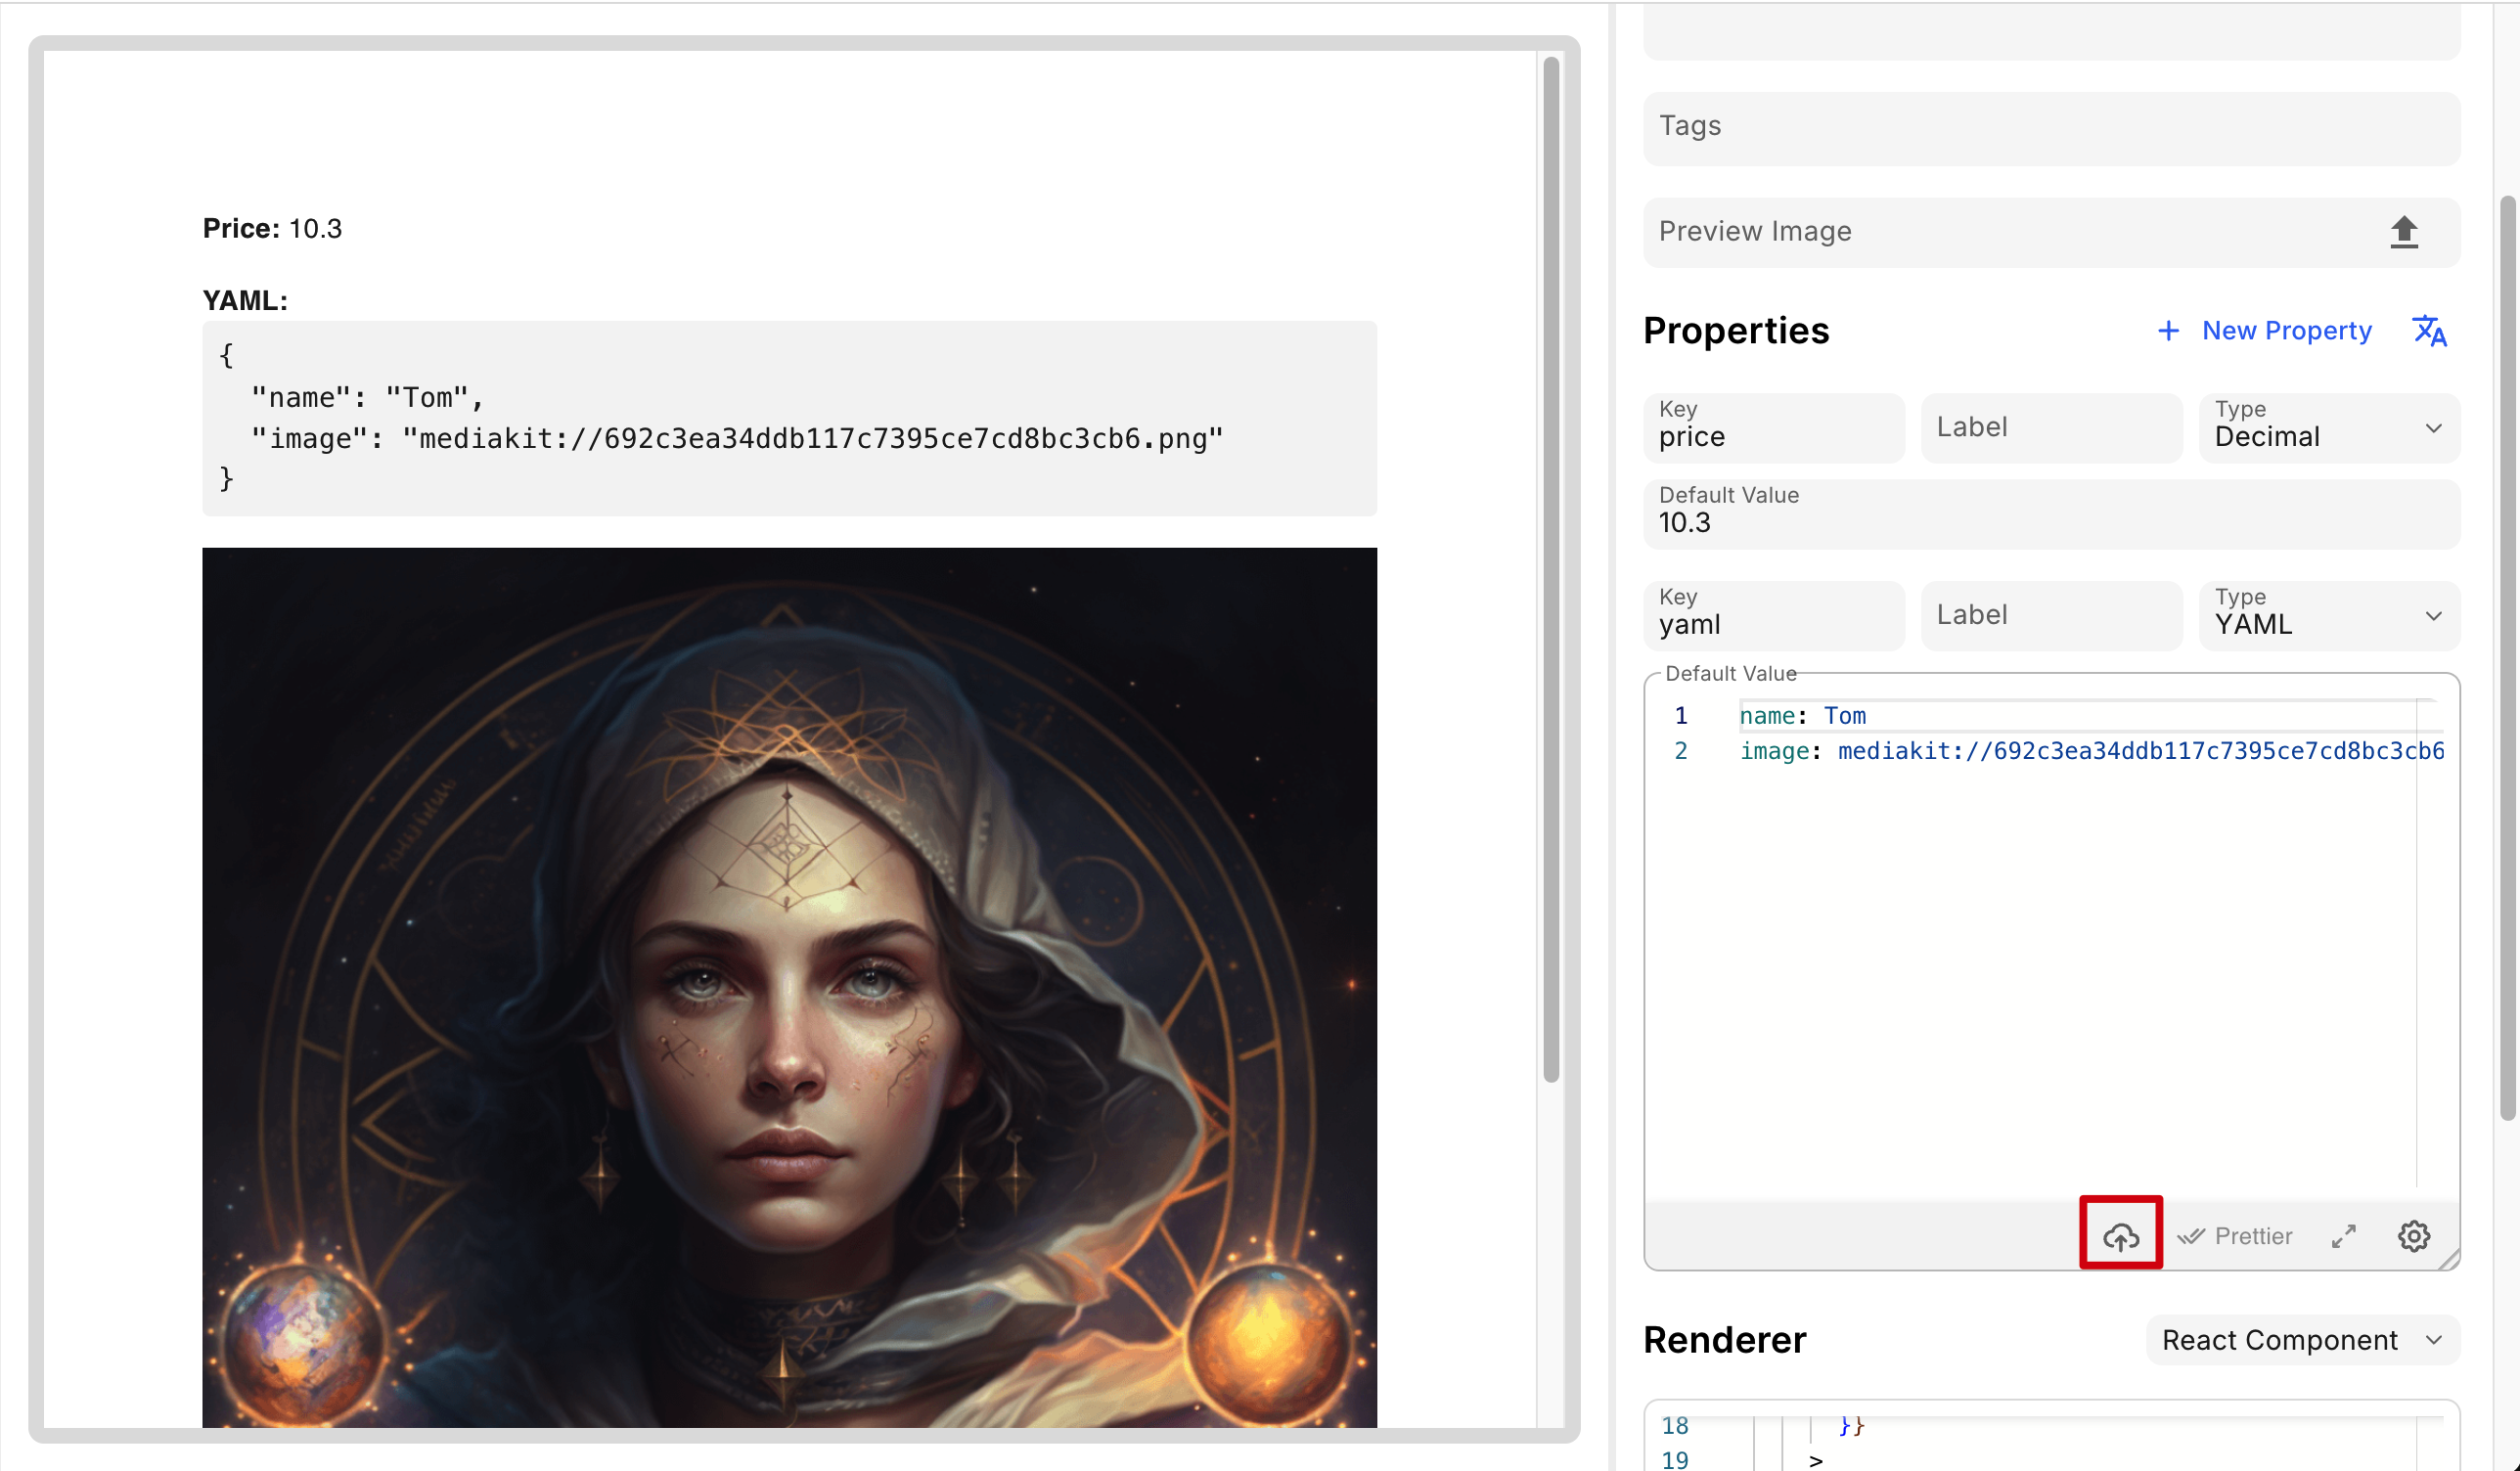2520x1471 pixels.
Task: Click the Prettier double-check icon
Action: click(x=2190, y=1236)
